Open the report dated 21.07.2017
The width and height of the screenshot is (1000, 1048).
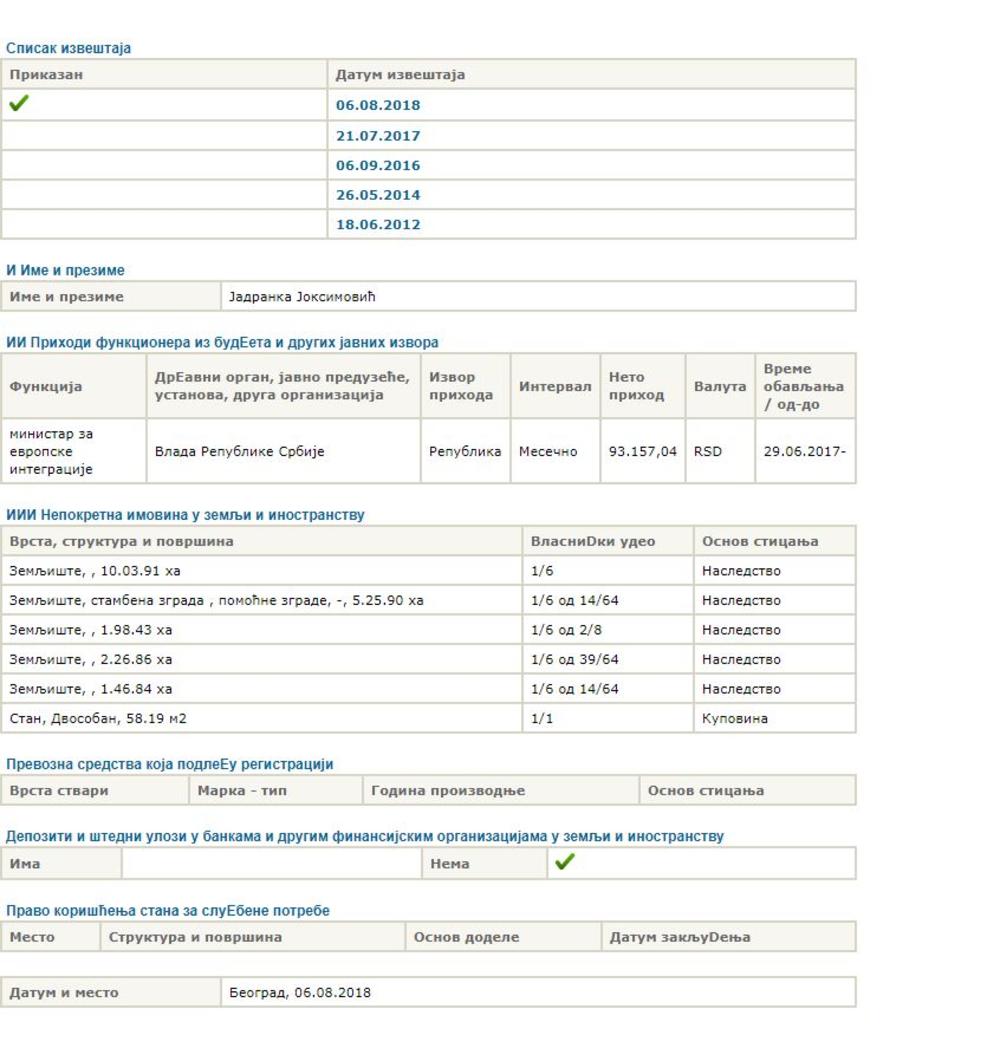pyautogui.click(x=377, y=136)
